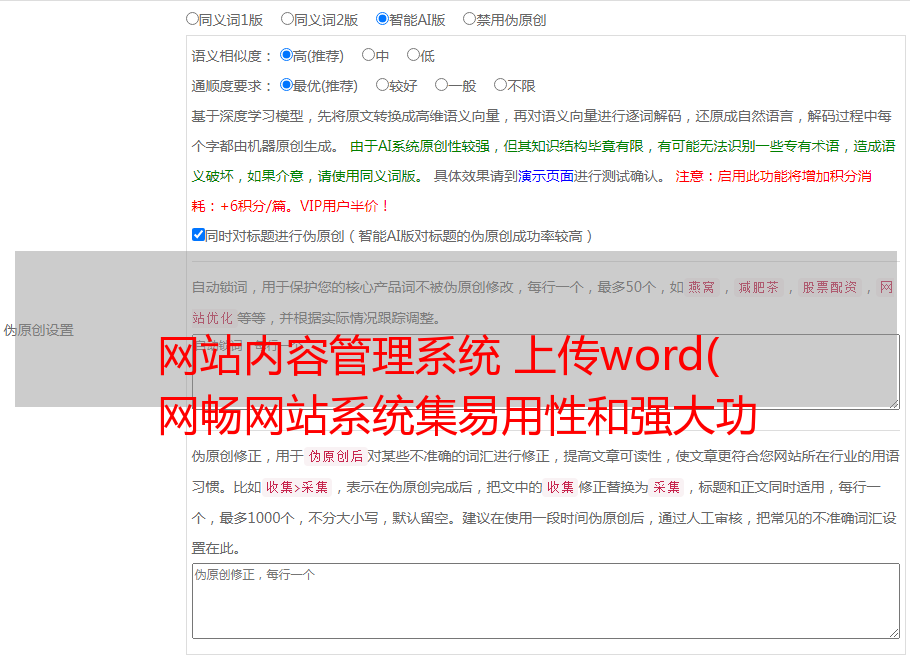The image size is (911, 658).
Task: Click into the 自动锁词 text area
Action: tap(546, 372)
